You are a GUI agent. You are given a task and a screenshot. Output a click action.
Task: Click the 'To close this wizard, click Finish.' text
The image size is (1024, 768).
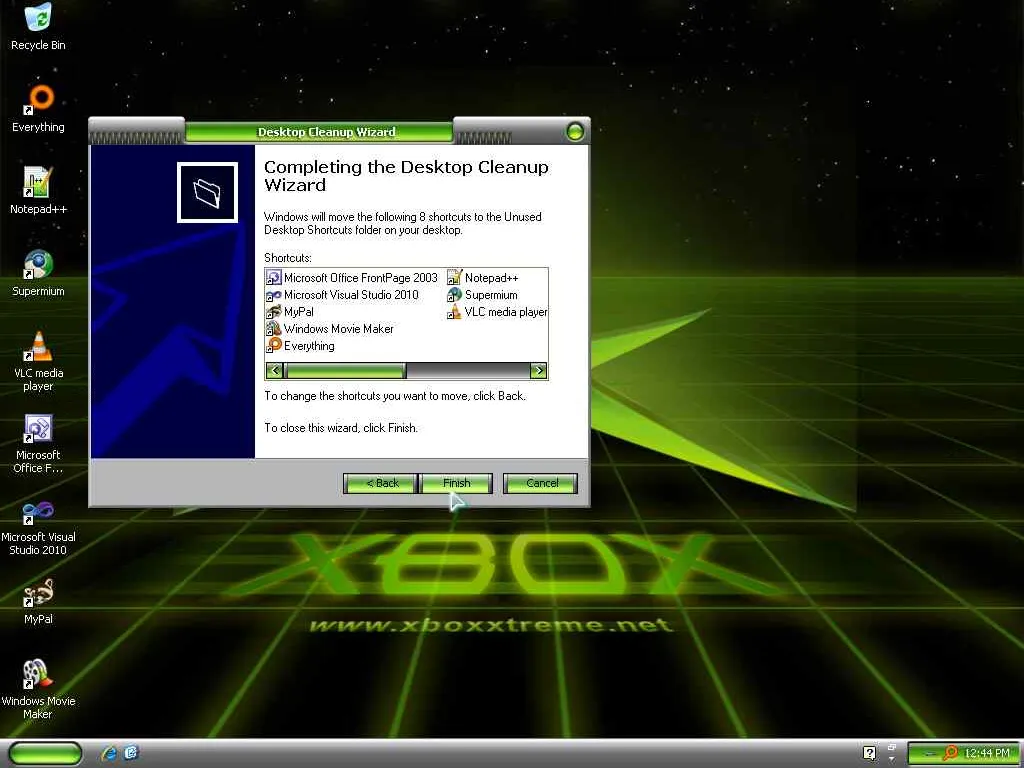tap(341, 428)
